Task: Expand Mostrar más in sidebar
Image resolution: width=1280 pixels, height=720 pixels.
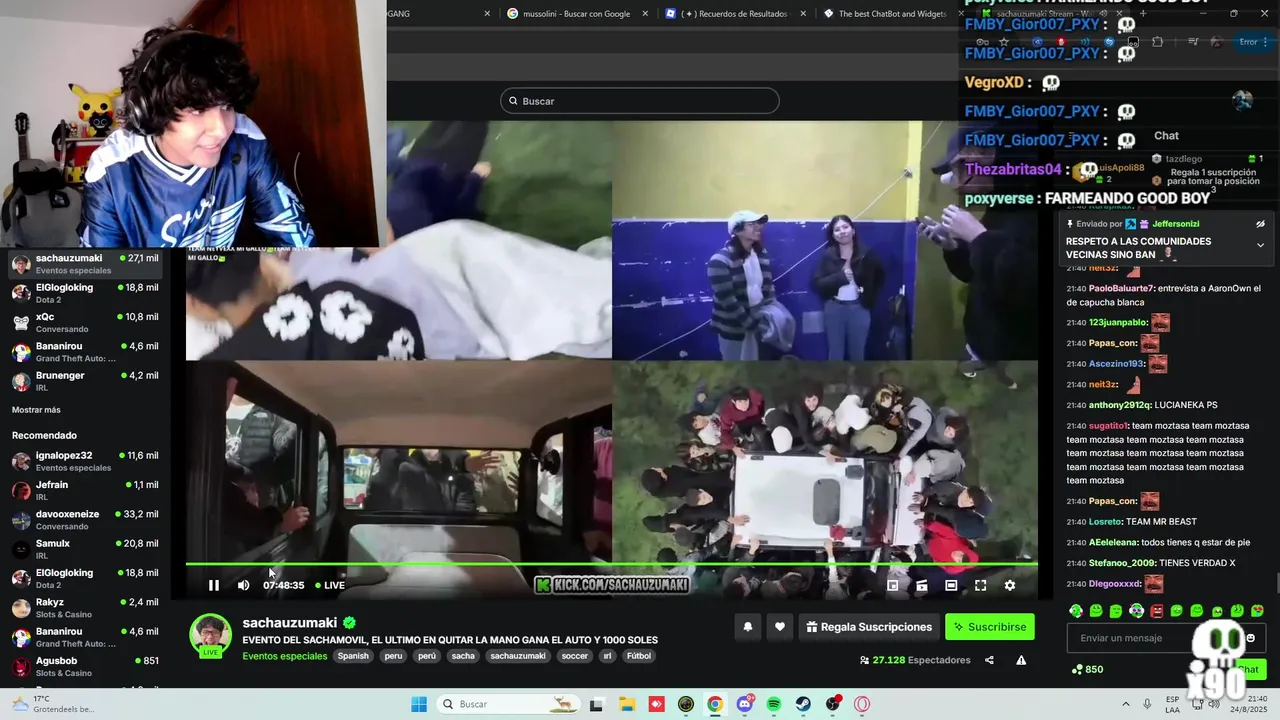Action: [36, 410]
